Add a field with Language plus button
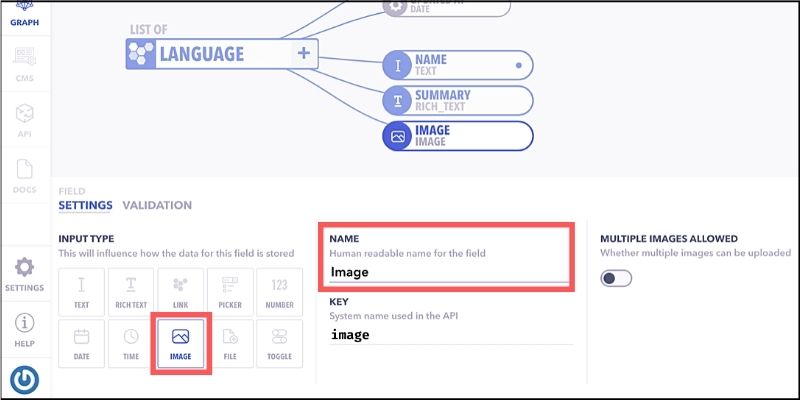Screen dimensions: 800x400 [304, 53]
